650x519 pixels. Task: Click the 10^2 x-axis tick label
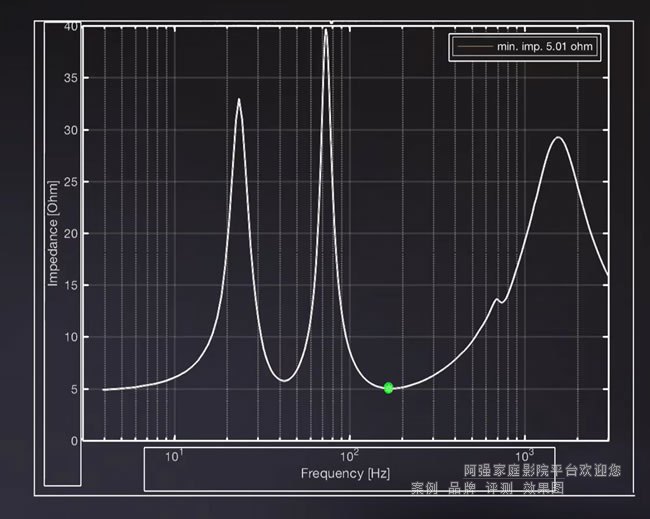[348, 457]
